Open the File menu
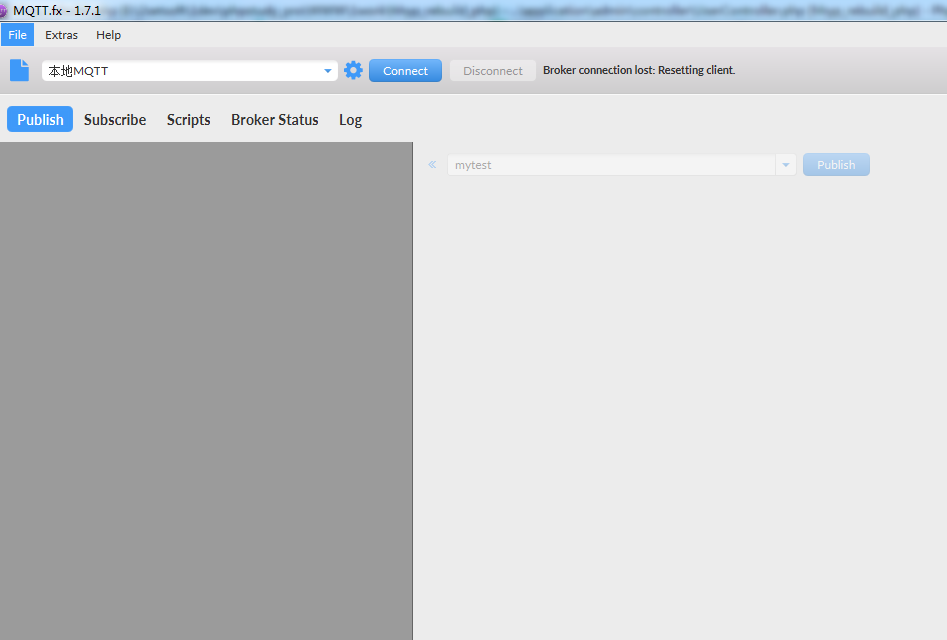The height and width of the screenshot is (640, 947). 18,35
